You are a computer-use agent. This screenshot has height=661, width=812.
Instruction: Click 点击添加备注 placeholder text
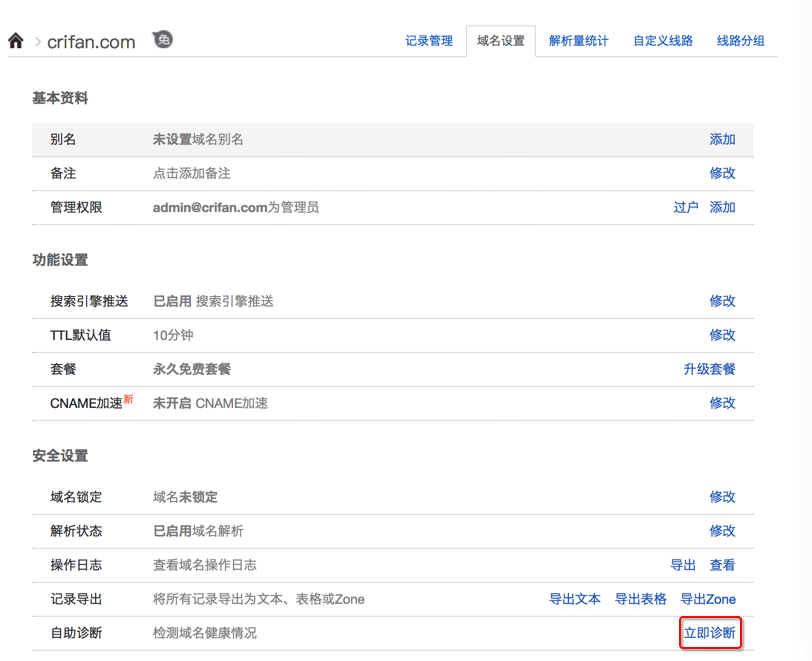[x=192, y=173]
